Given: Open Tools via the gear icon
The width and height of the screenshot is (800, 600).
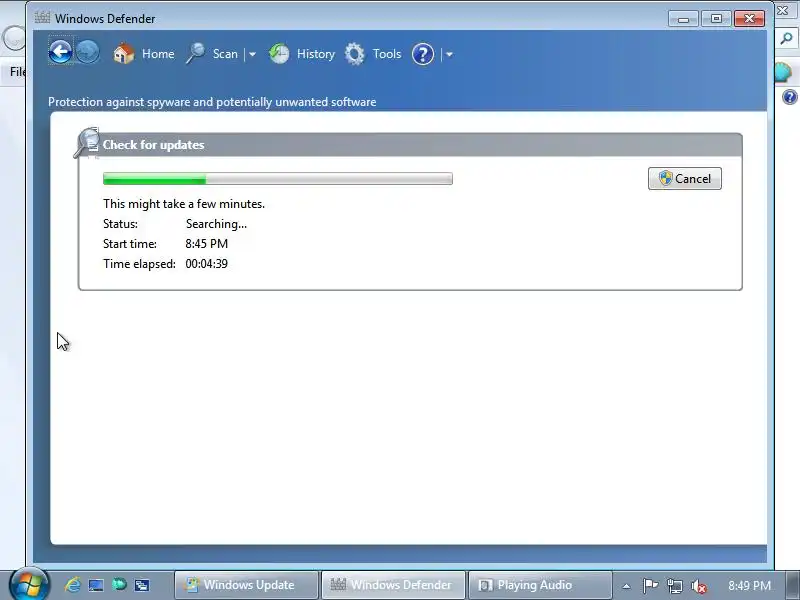Looking at the screenshot, I should [x=355, y=54].
